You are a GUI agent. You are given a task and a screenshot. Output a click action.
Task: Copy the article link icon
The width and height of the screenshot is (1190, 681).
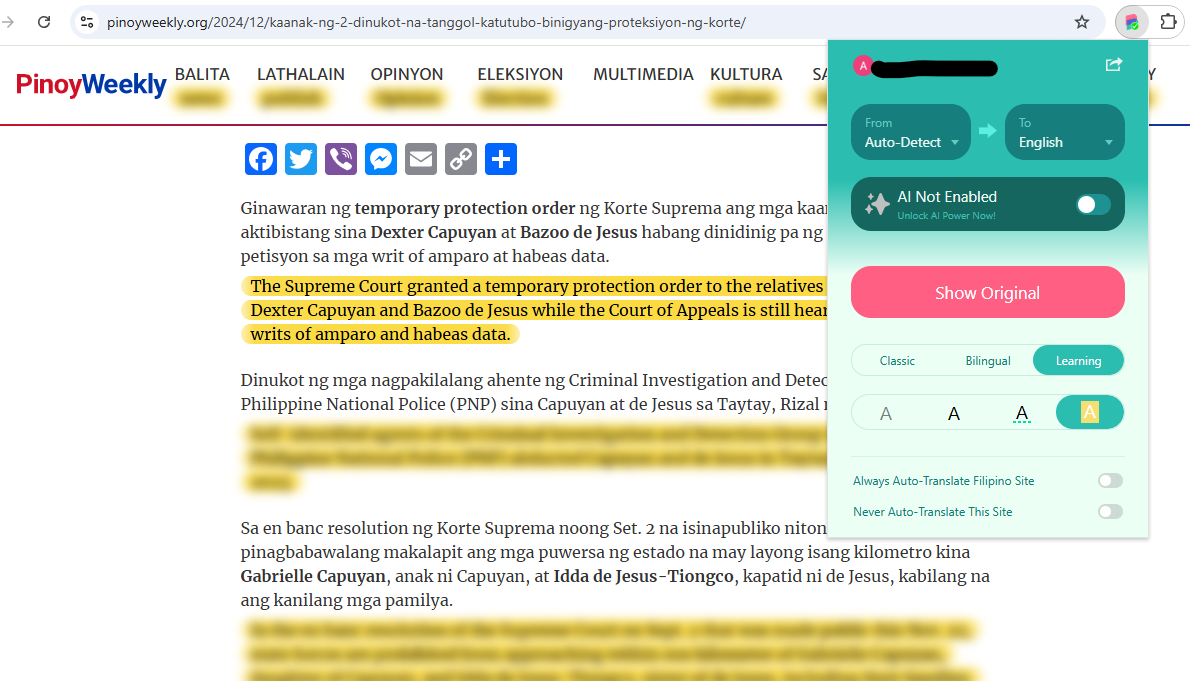[x=460, y=159]
